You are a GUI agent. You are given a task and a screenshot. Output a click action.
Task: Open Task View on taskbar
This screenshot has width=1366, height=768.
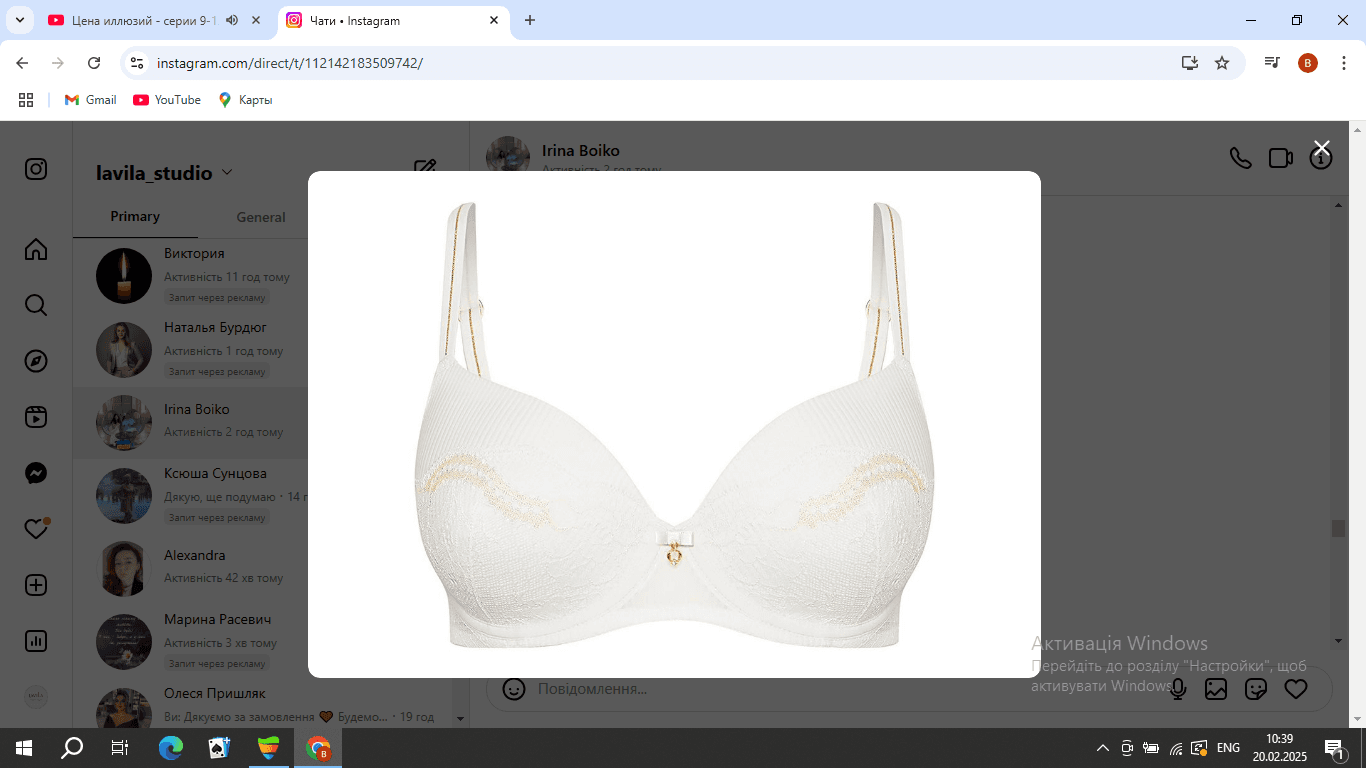120,747
